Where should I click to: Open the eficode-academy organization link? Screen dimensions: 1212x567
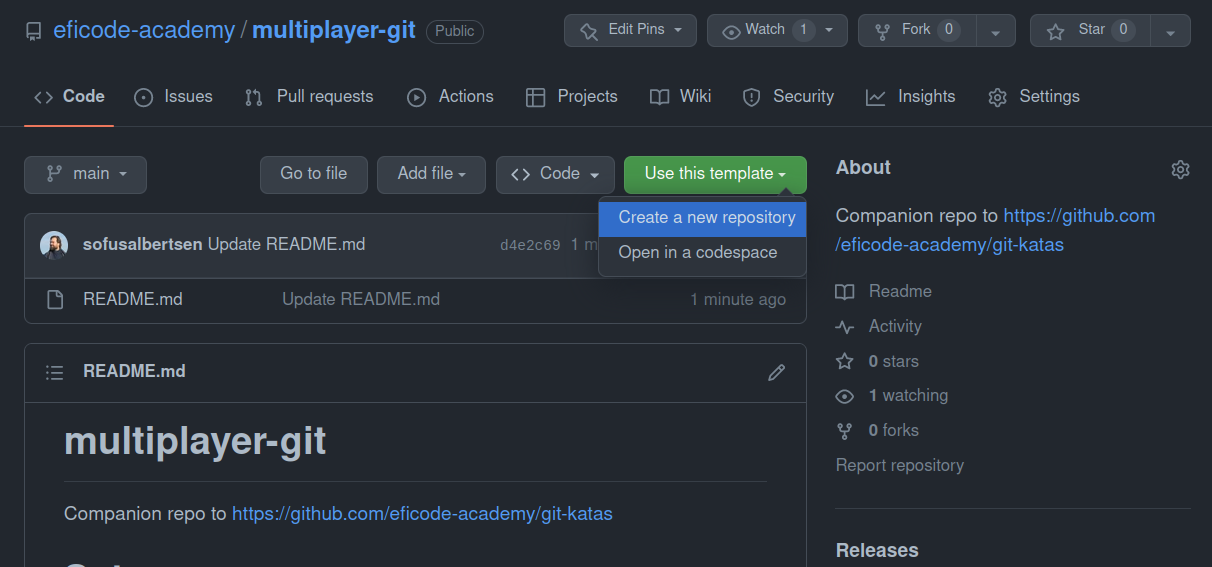tap(144, 30)
